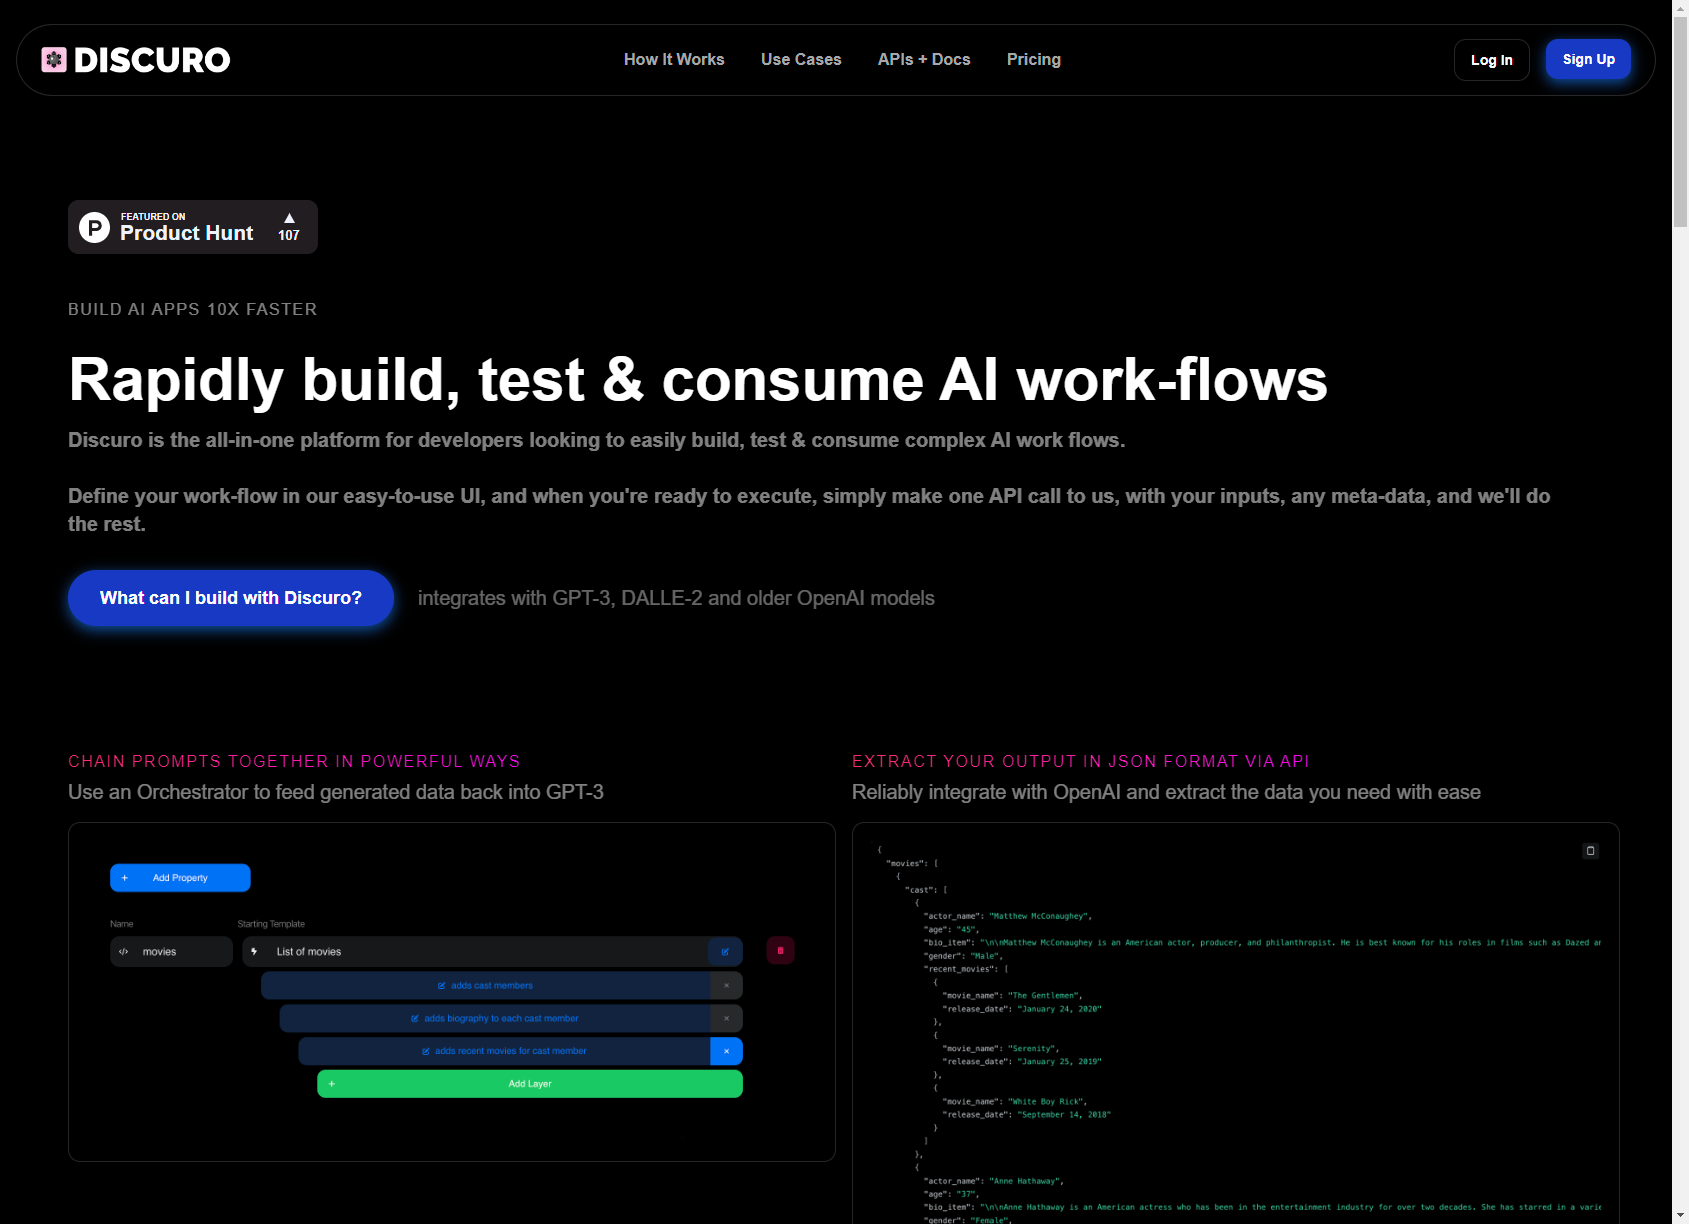Click the 'List of movies' starting template field
Viewport: 1689px width, 1224px height.
(476, 952)
